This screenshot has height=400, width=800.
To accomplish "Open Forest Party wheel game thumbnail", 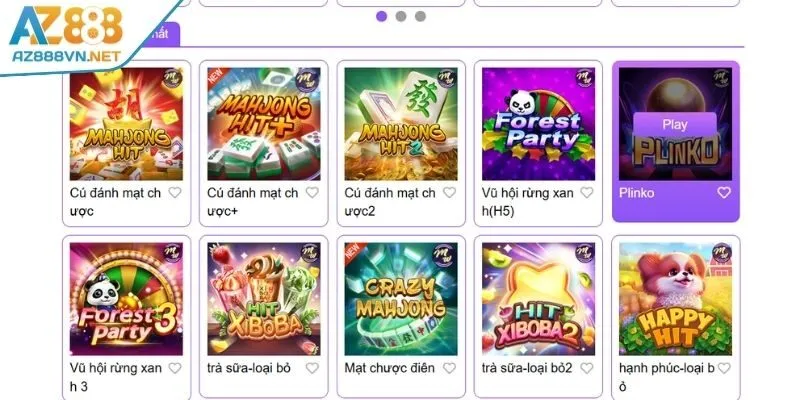I will 539,123.
